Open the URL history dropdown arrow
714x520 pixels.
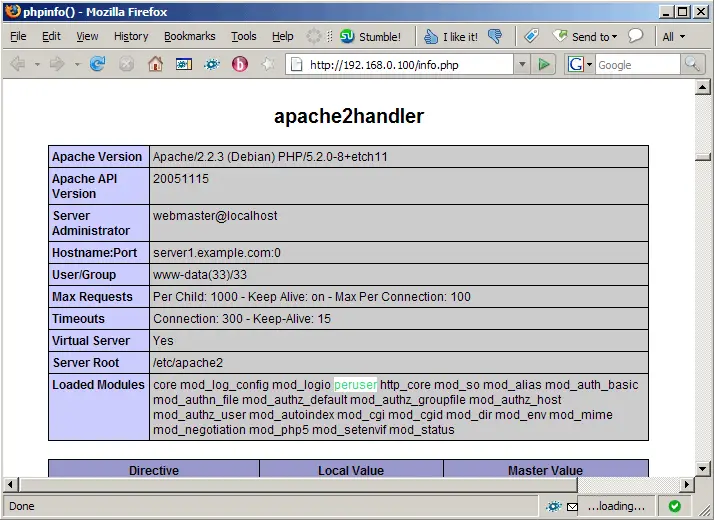[521, 64]
